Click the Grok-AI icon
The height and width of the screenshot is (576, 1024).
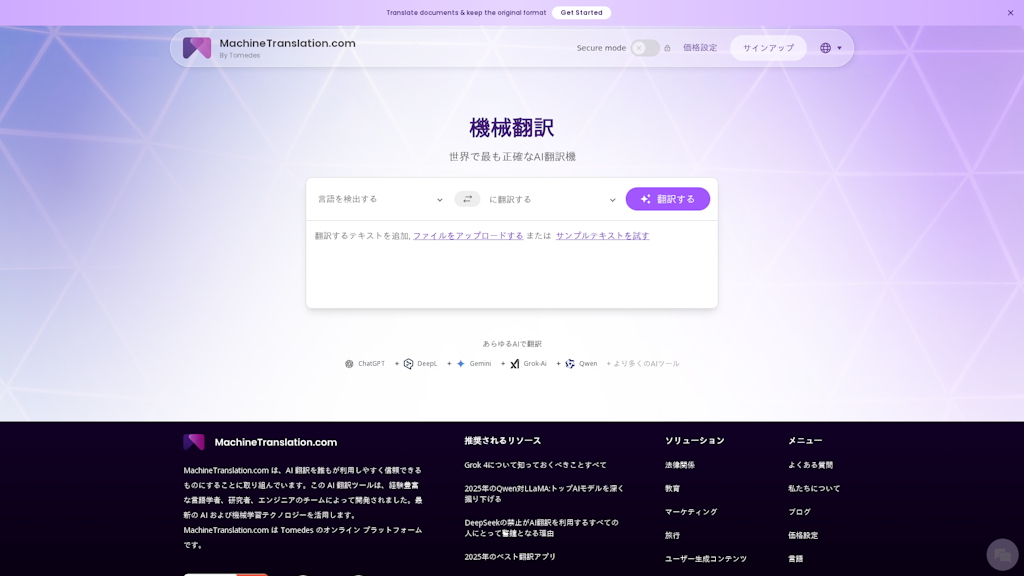point(515,364)
